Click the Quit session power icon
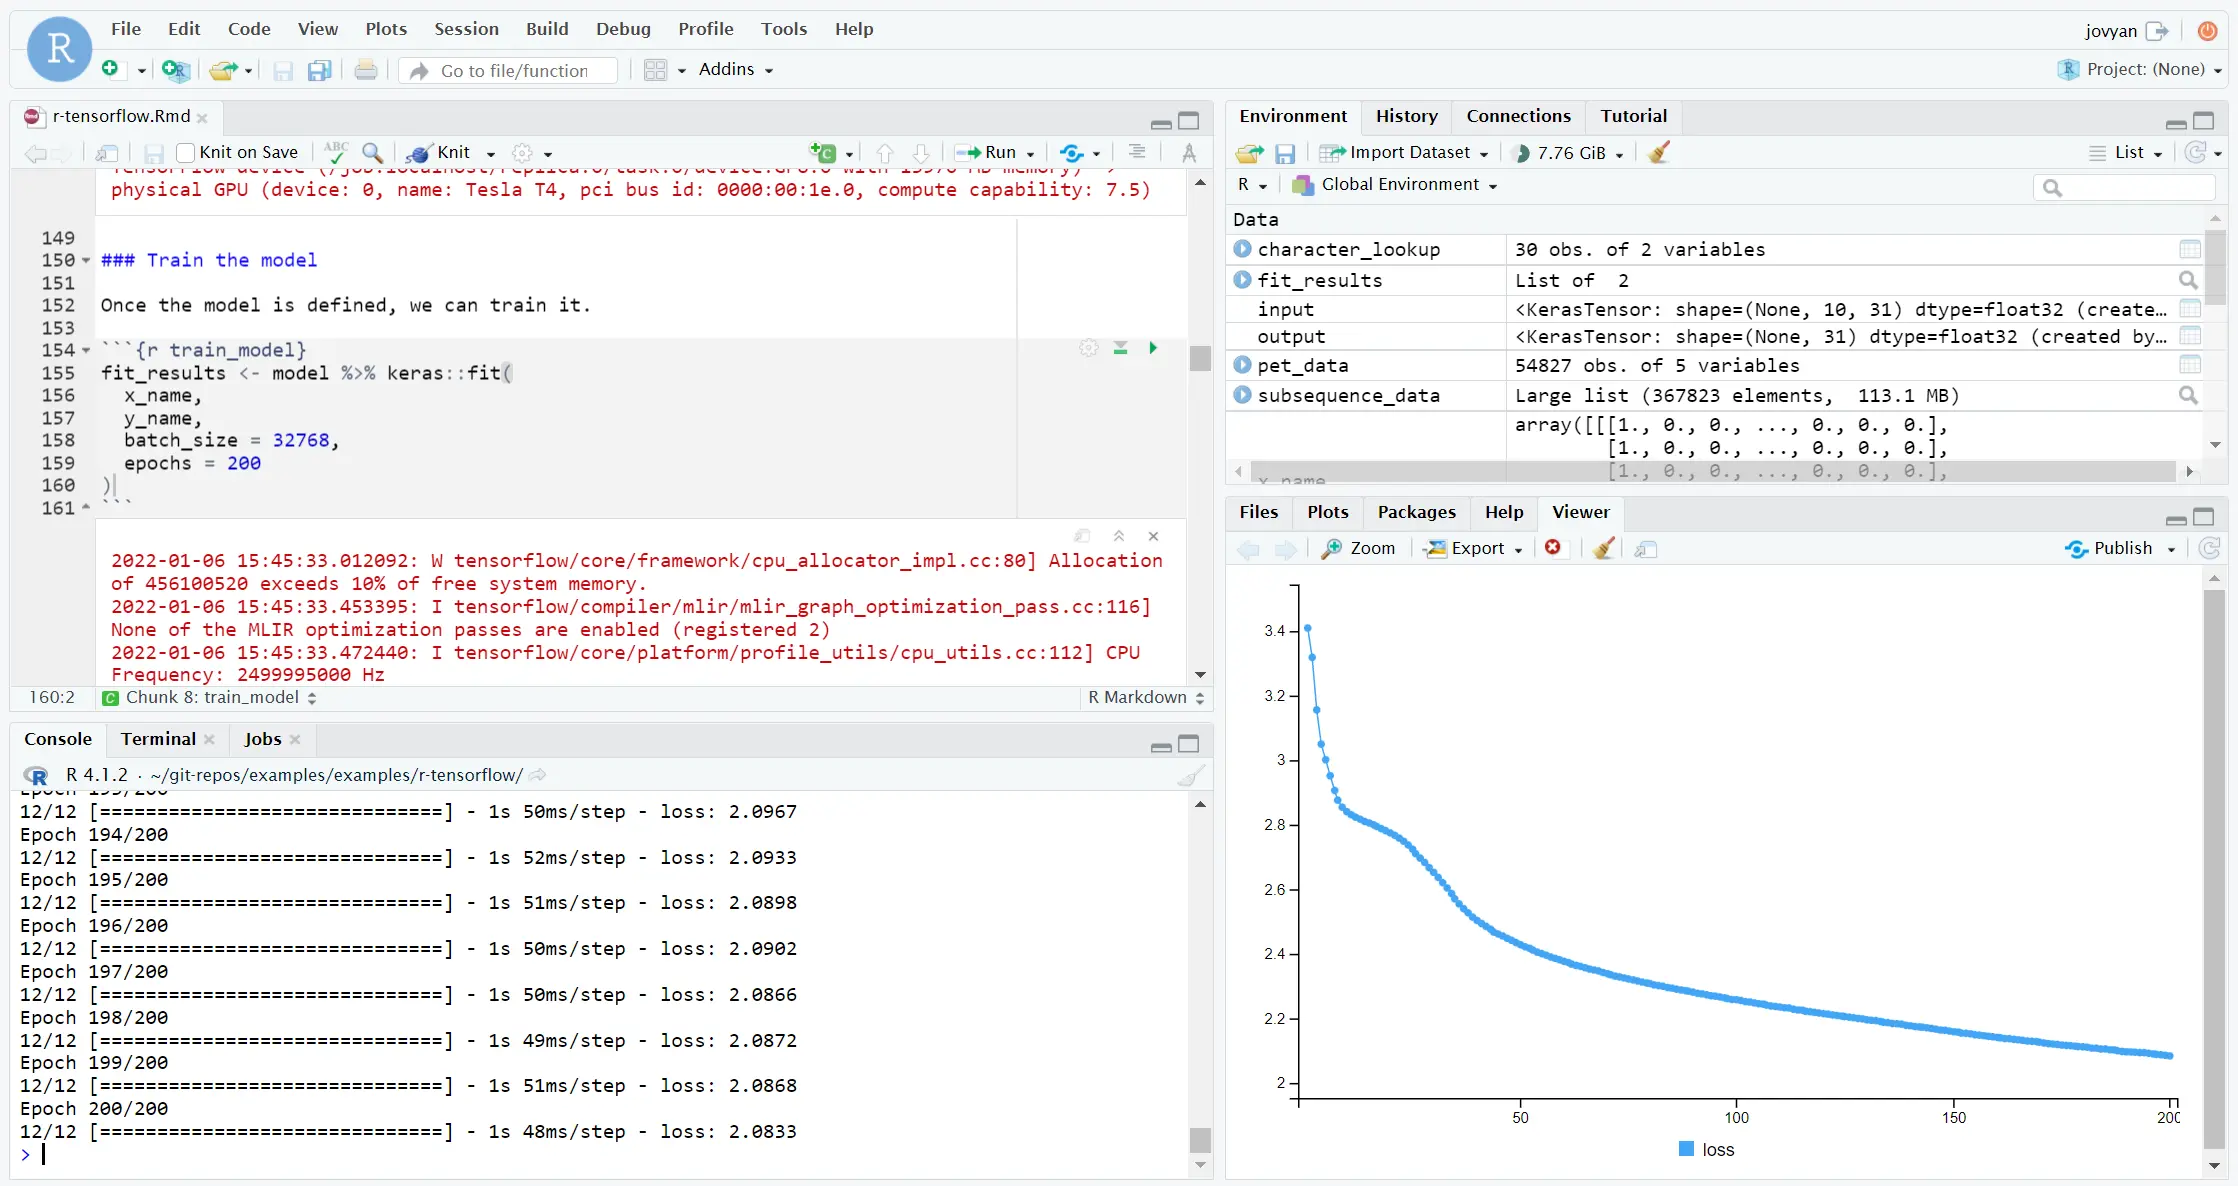The width and height of the screenshot is (2238, 1186). coord(2207,31)
